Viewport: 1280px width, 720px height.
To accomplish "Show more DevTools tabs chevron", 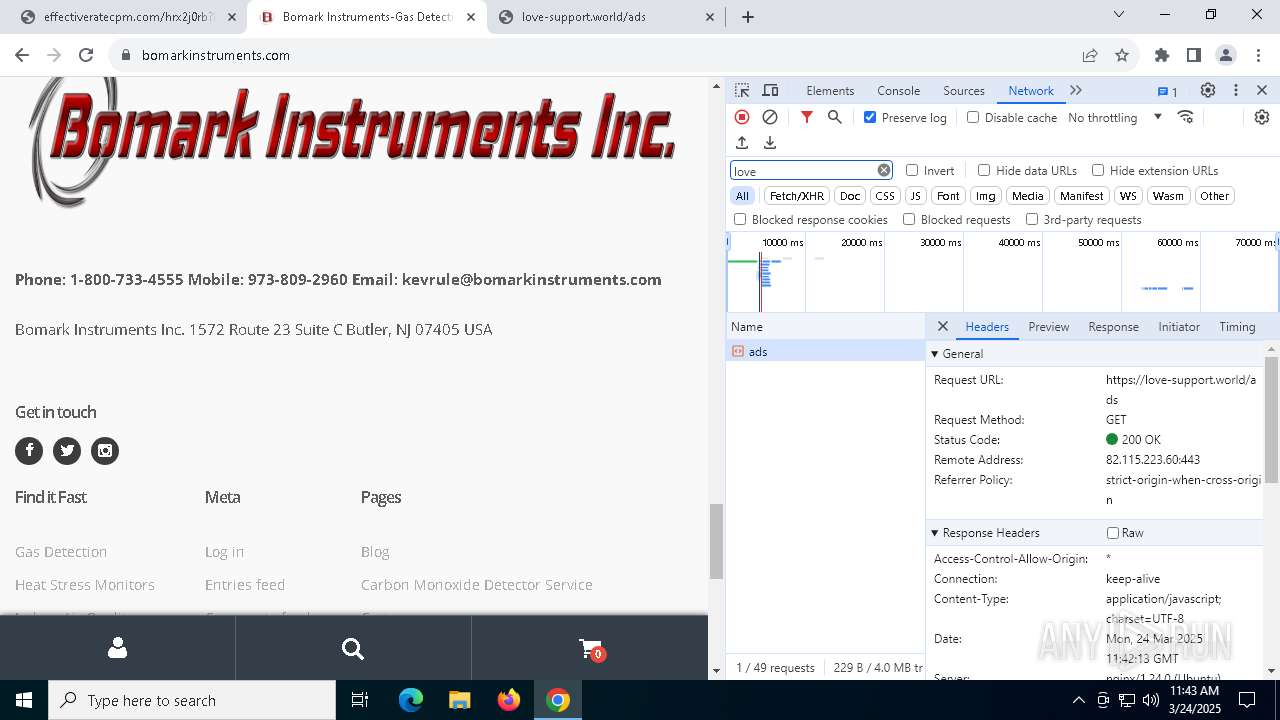I will (x=1076, y=90).
